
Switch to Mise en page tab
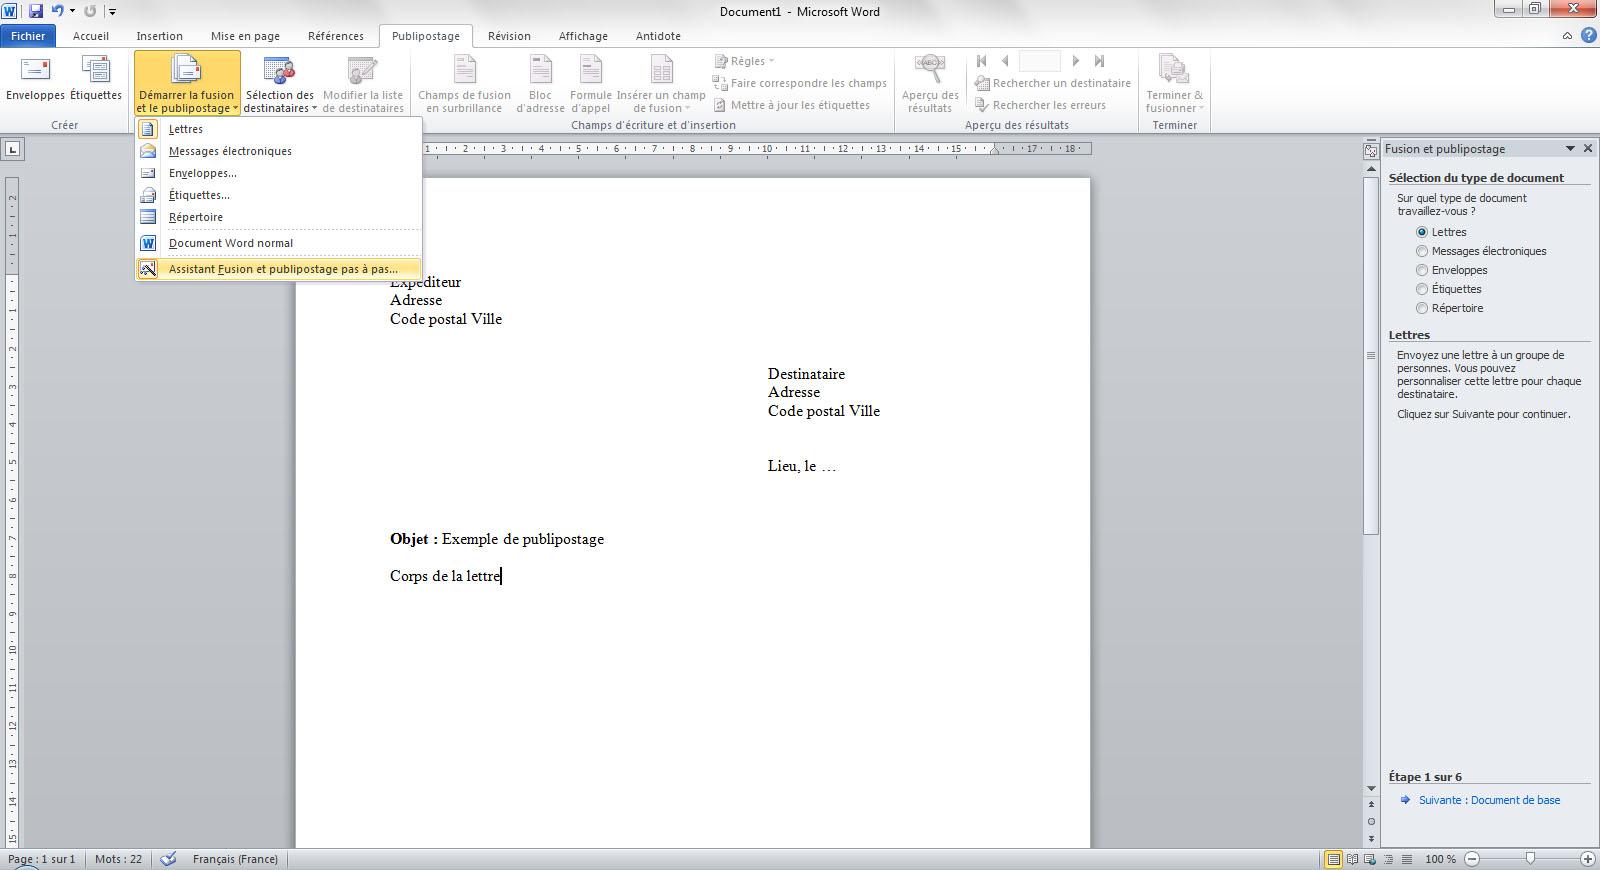[245, 36]
